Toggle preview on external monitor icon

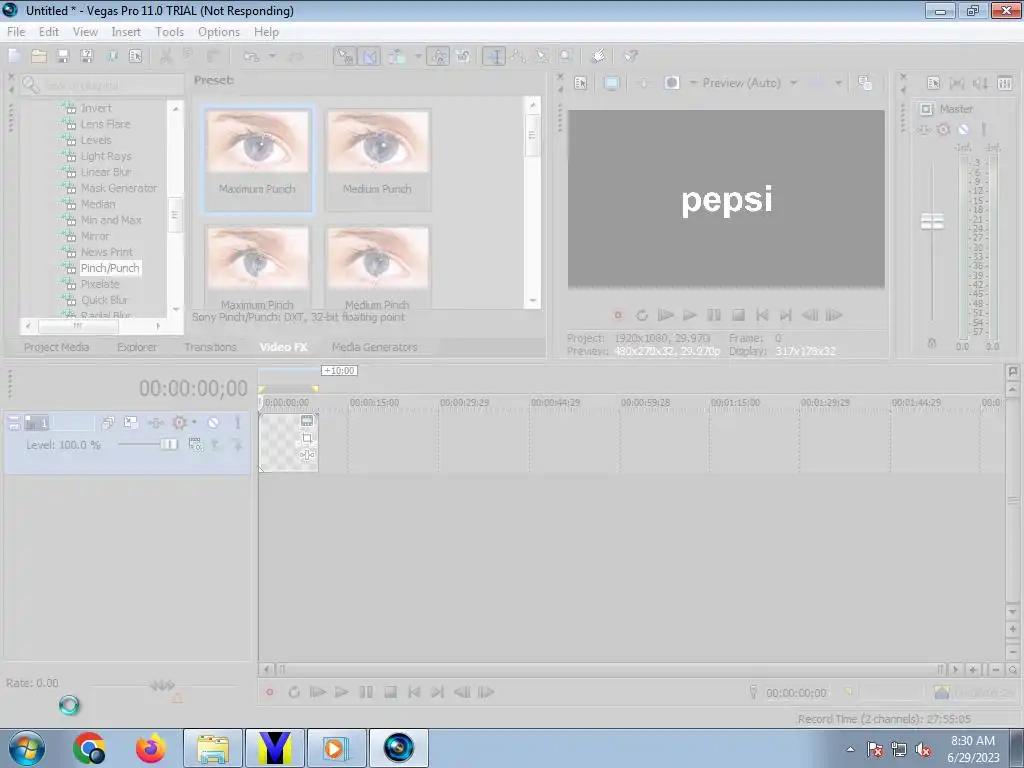(612, 83)
